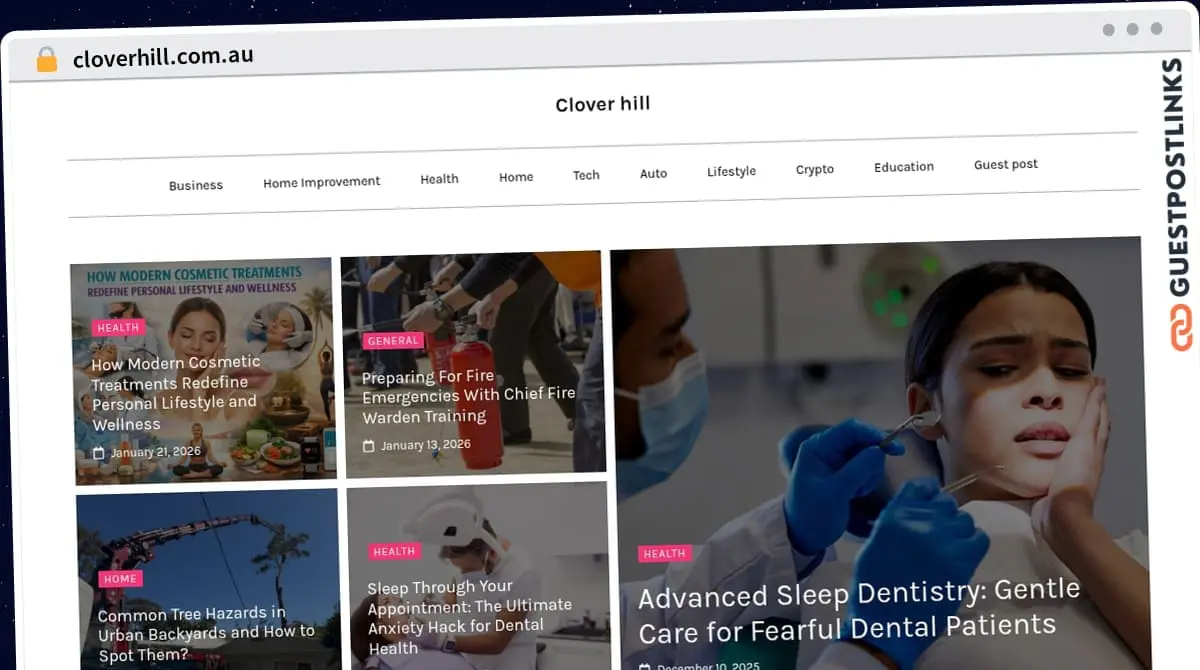Image resolution: width=1200 pixels, height=670 pixels.
Task: Open How Modern Cosmetic Treatments article title
Action: click(176, 393)
